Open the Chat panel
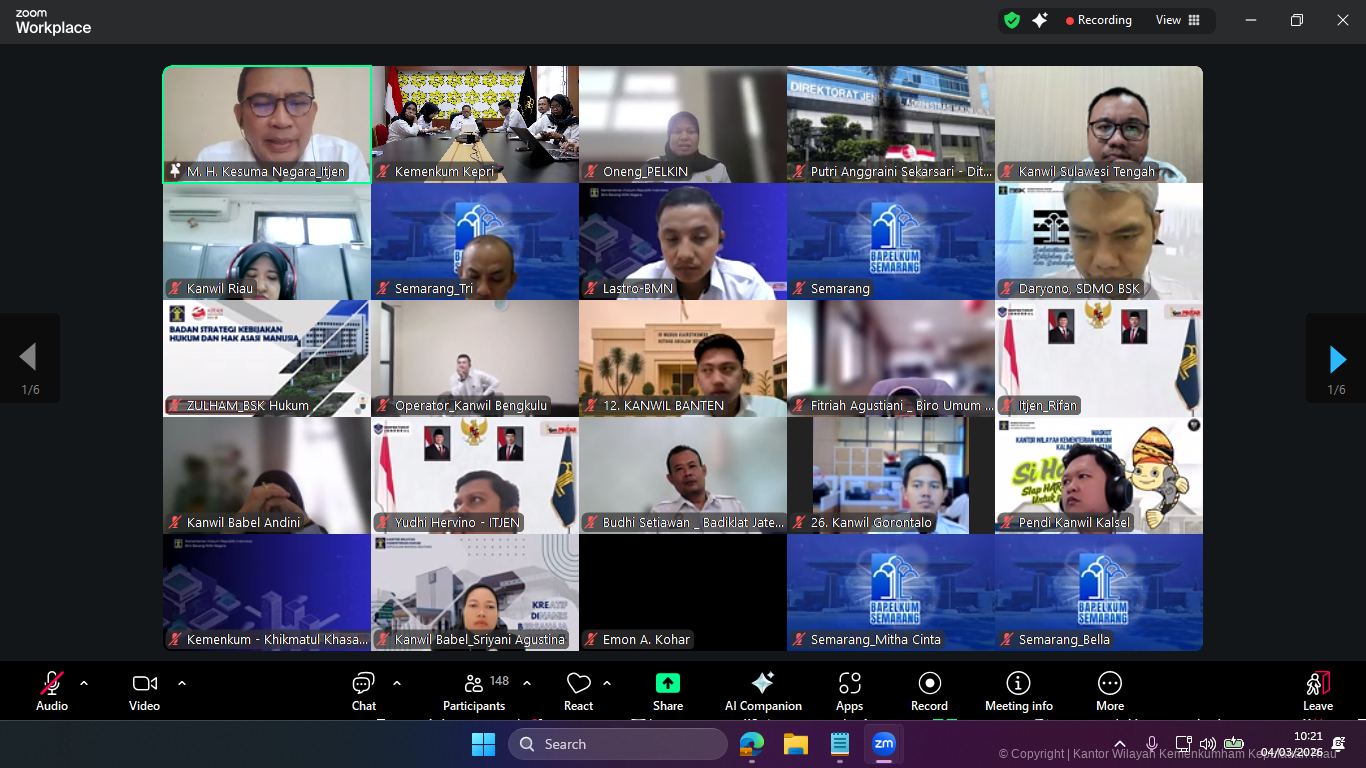Image resolution: width=1366 pixels, height=768 pixels. click(x=363, y=691)
